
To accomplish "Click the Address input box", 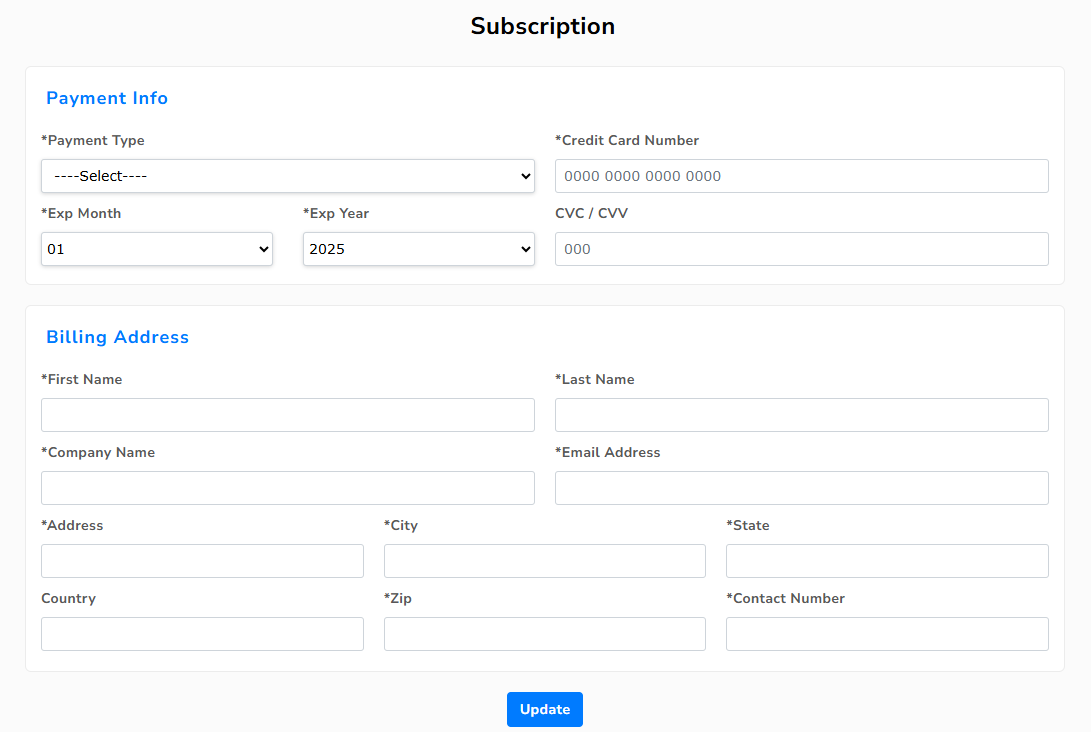I will click(202, 561).
